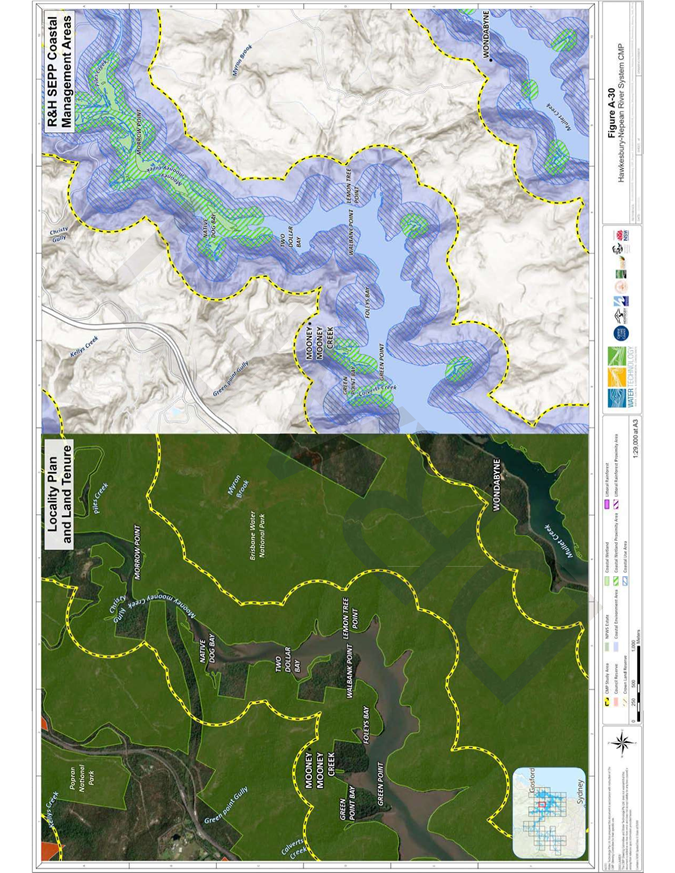Click the orange land parcel on satellite map
675x873 pixels.
[x=50, y=853]
